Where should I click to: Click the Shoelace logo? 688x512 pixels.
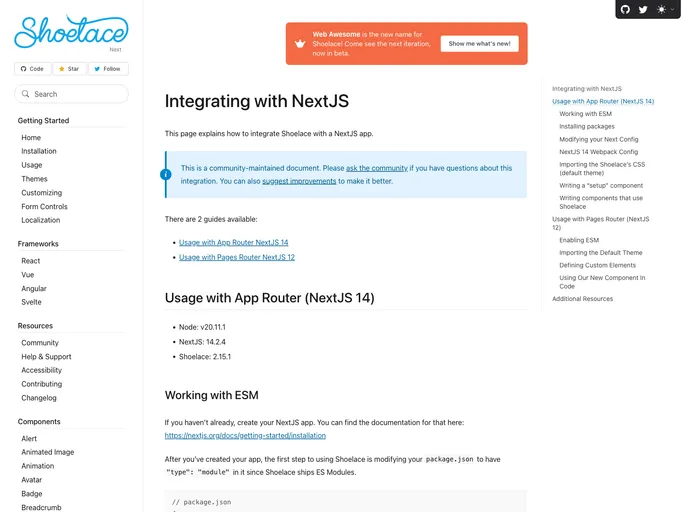[71, 32]
